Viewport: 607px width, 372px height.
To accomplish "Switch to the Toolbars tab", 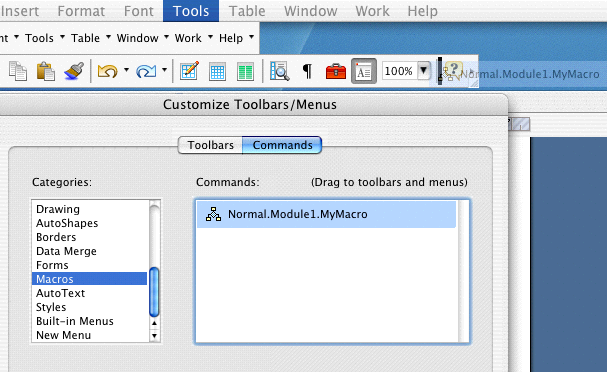I will coord(210,145).
